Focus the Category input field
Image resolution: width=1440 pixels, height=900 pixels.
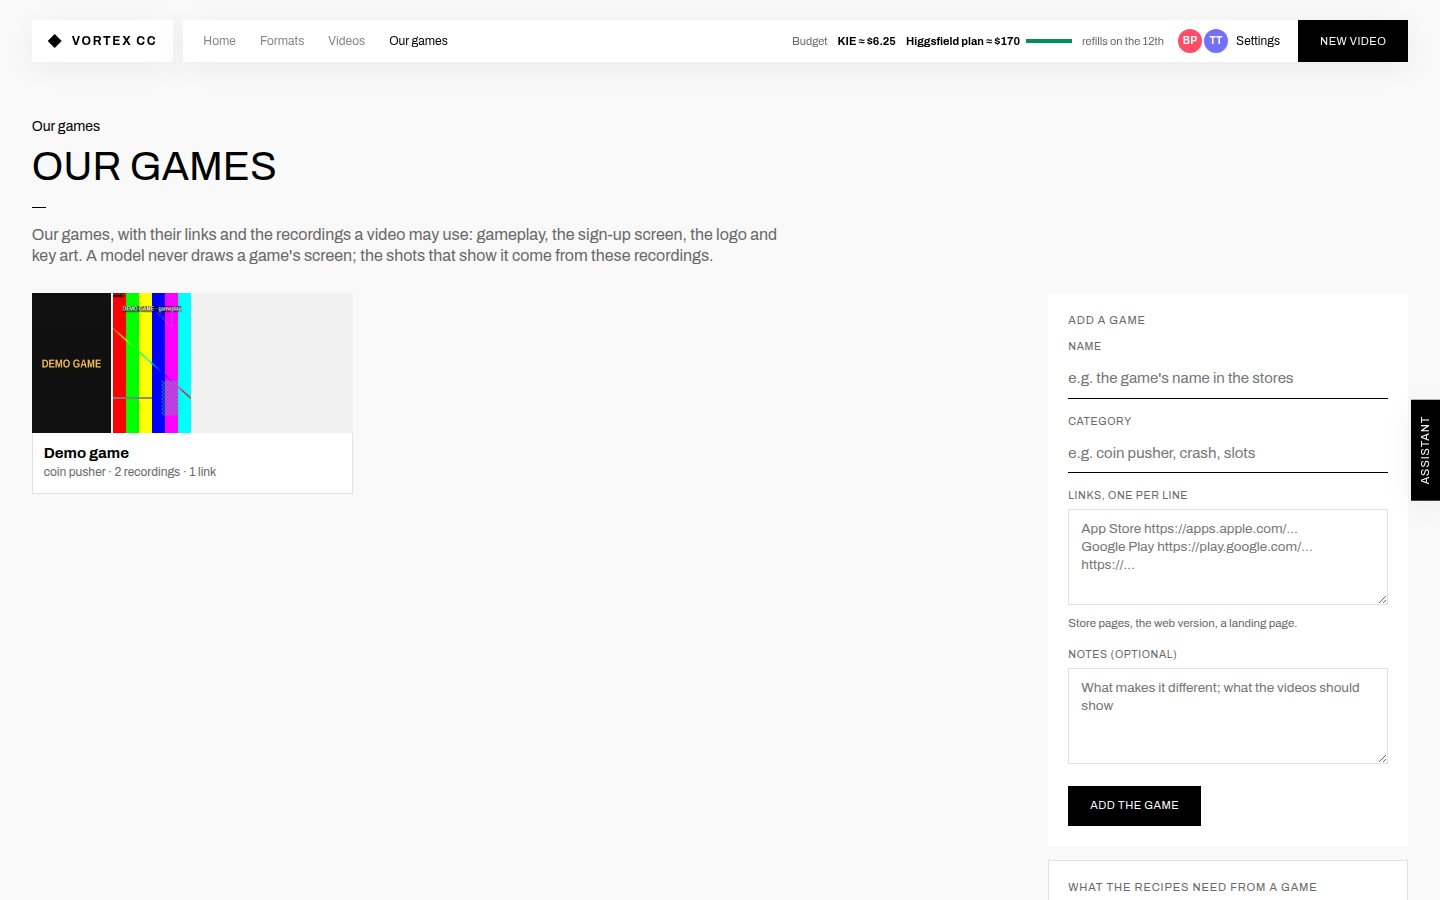1227,453
